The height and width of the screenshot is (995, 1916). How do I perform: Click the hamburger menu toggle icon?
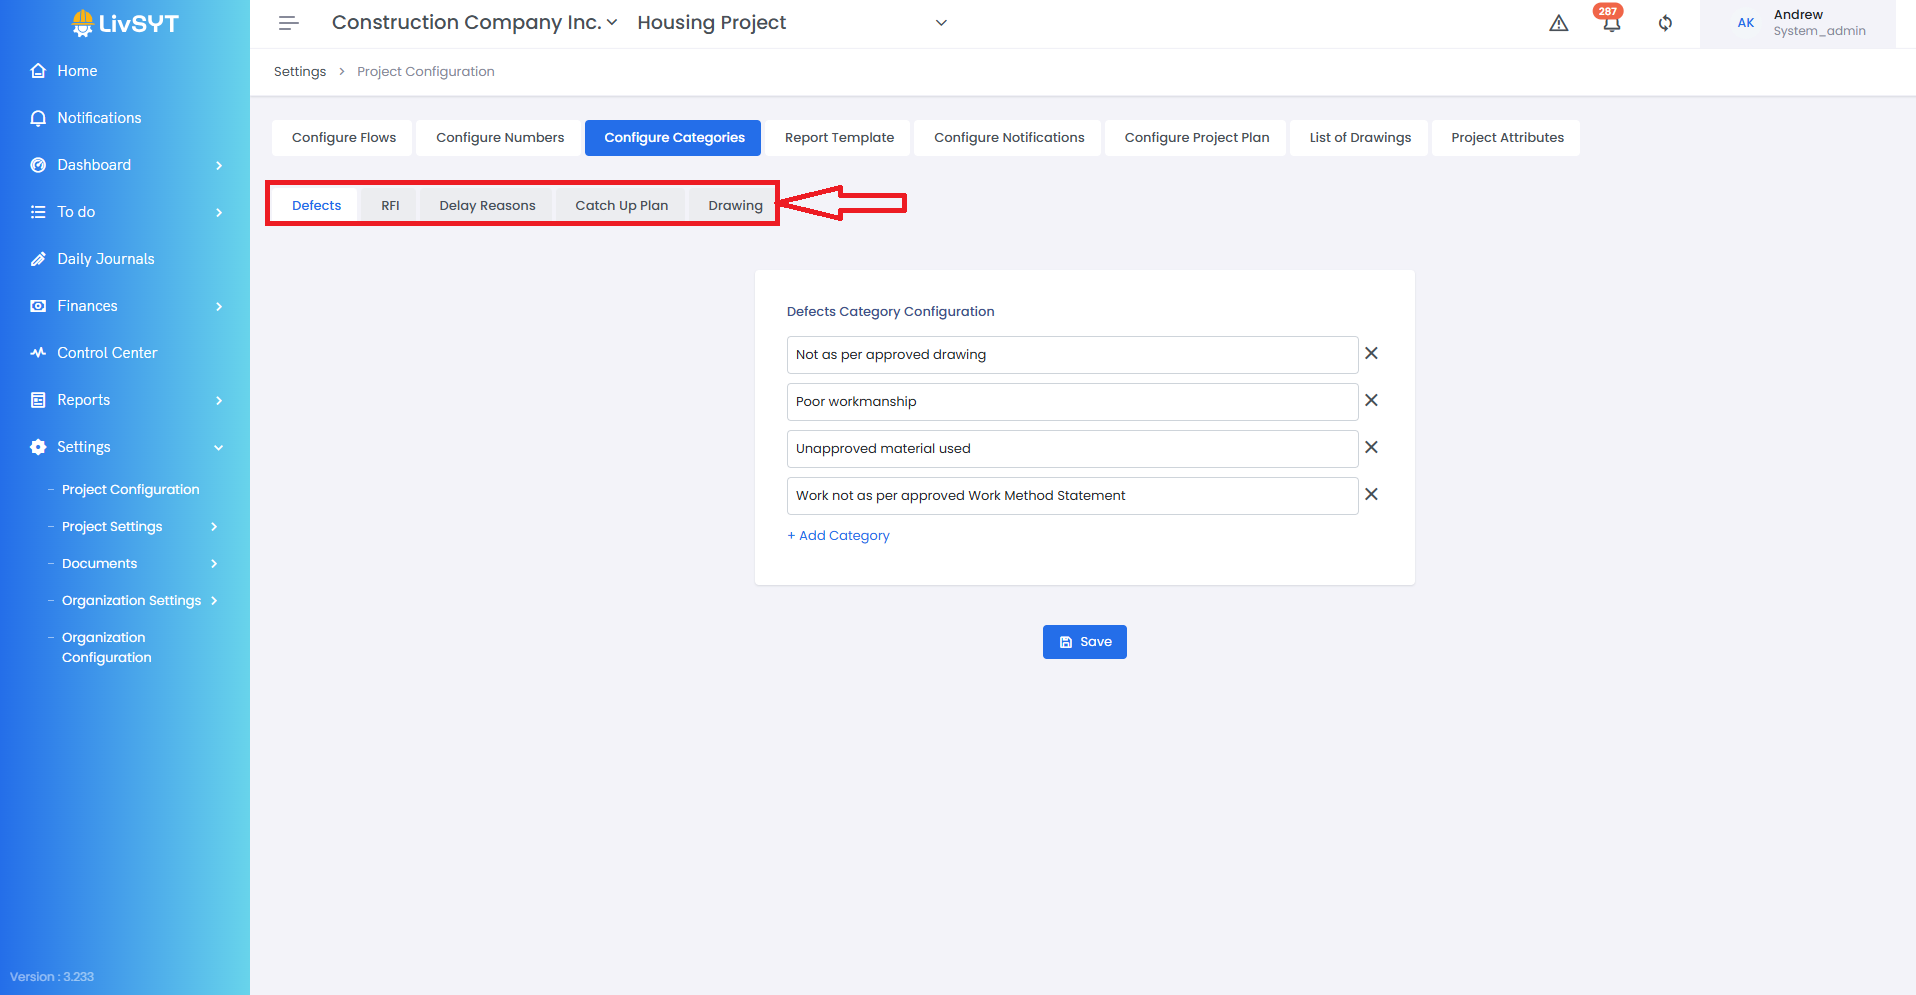point(288,23)
